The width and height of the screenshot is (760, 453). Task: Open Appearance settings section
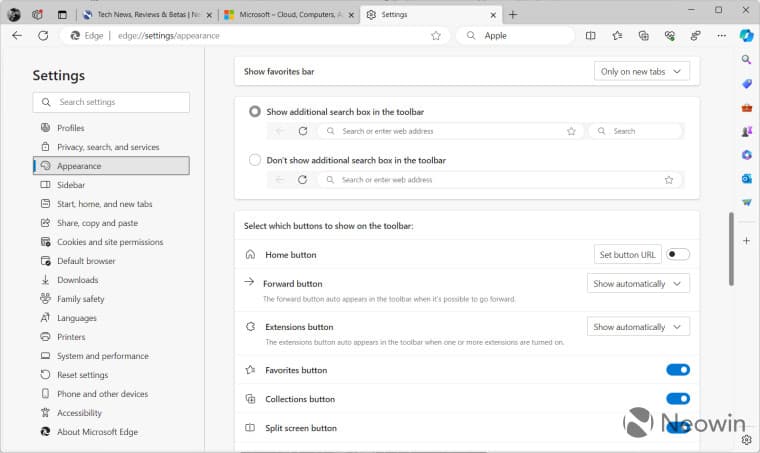(111, 166)
